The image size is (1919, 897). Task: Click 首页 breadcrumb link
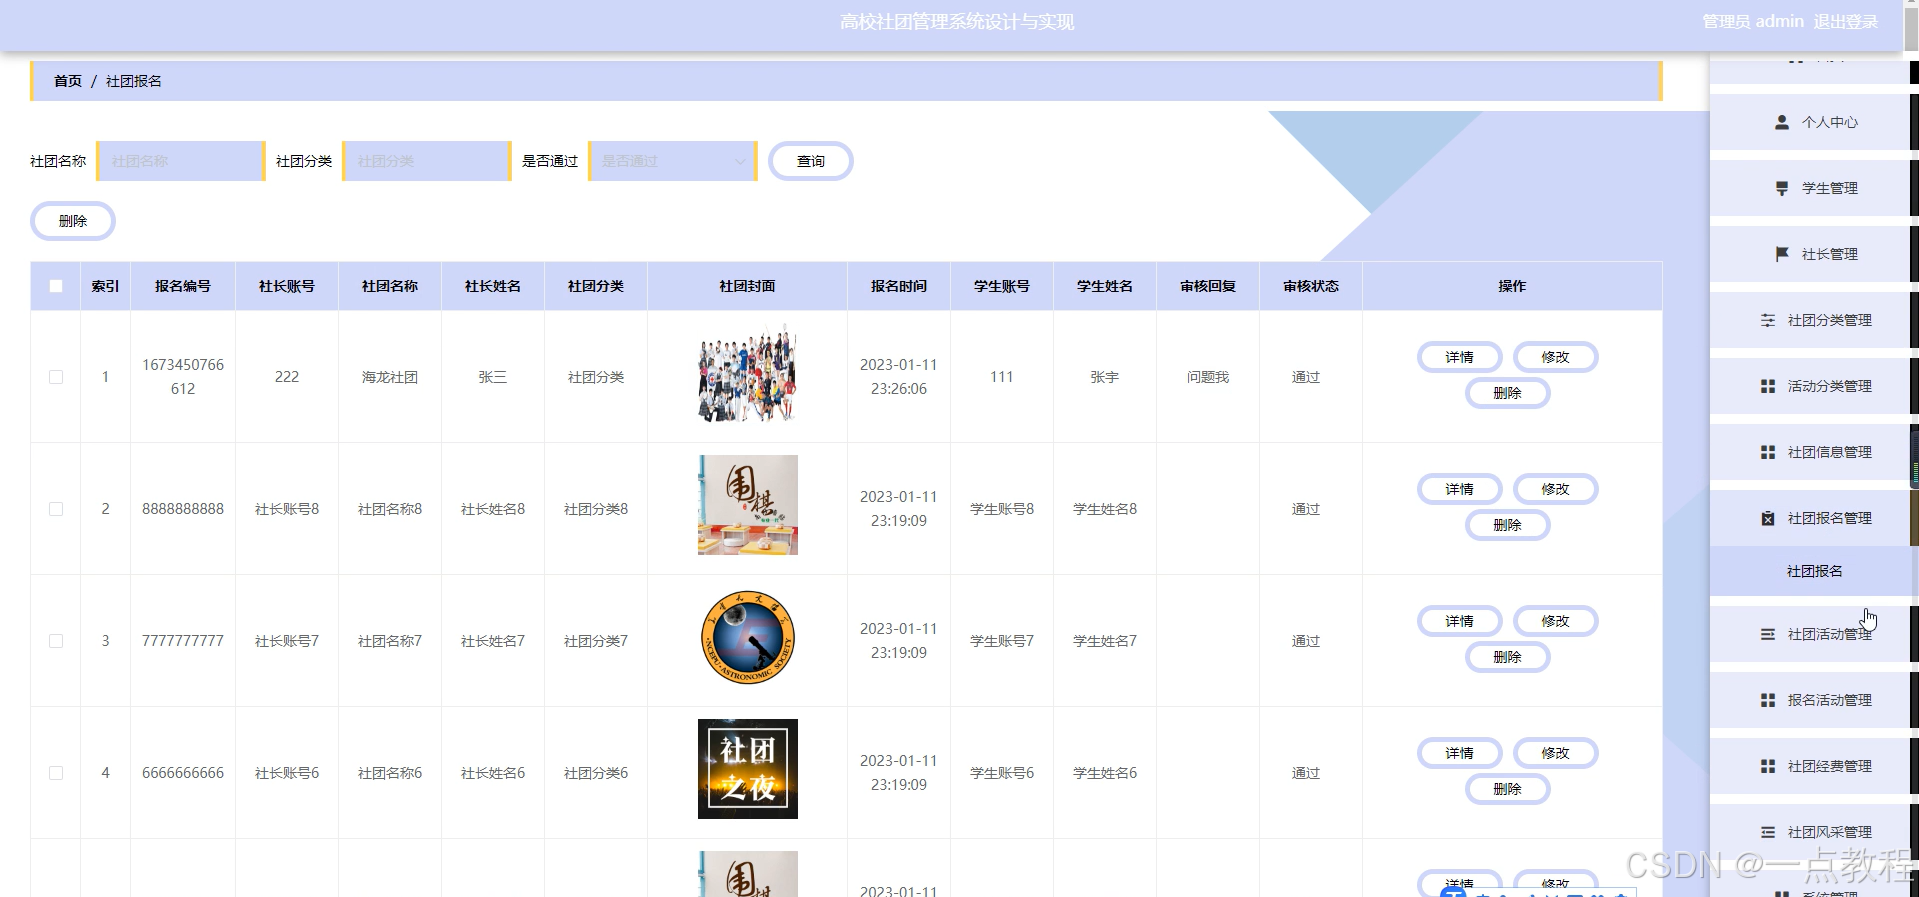[x=68, y=81]
